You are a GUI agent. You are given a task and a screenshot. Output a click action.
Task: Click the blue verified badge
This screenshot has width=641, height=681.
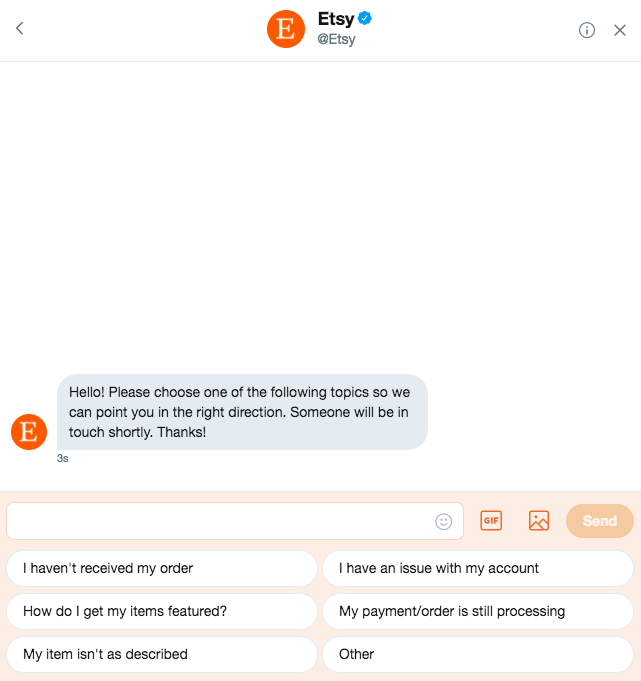[365, 18]
